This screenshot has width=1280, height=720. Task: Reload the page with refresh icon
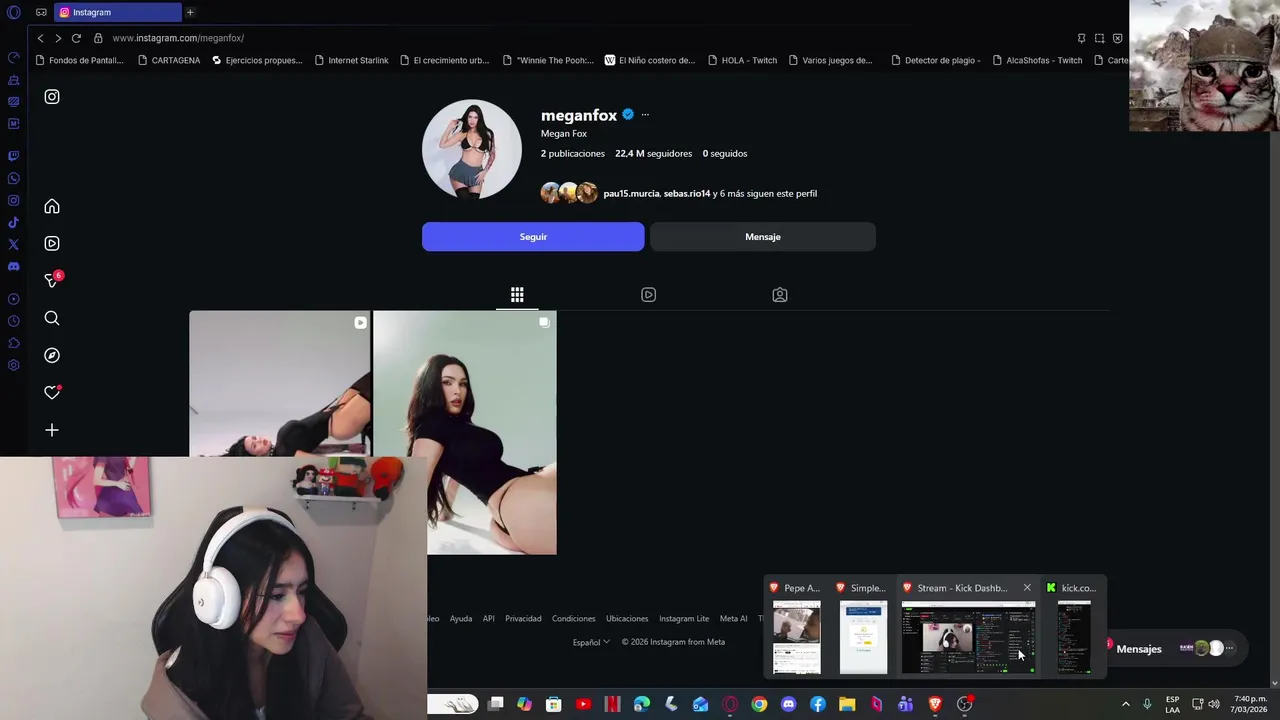(76, 38)
